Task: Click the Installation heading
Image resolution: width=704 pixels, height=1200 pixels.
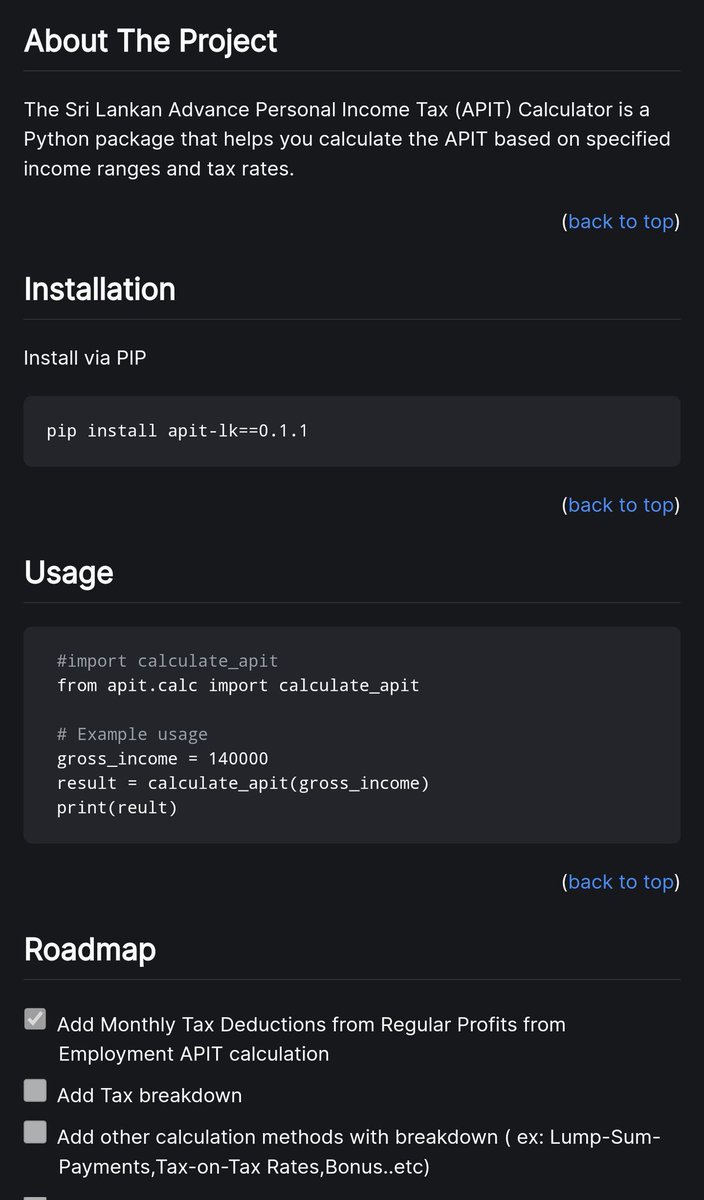Action: tap(100, 289)
